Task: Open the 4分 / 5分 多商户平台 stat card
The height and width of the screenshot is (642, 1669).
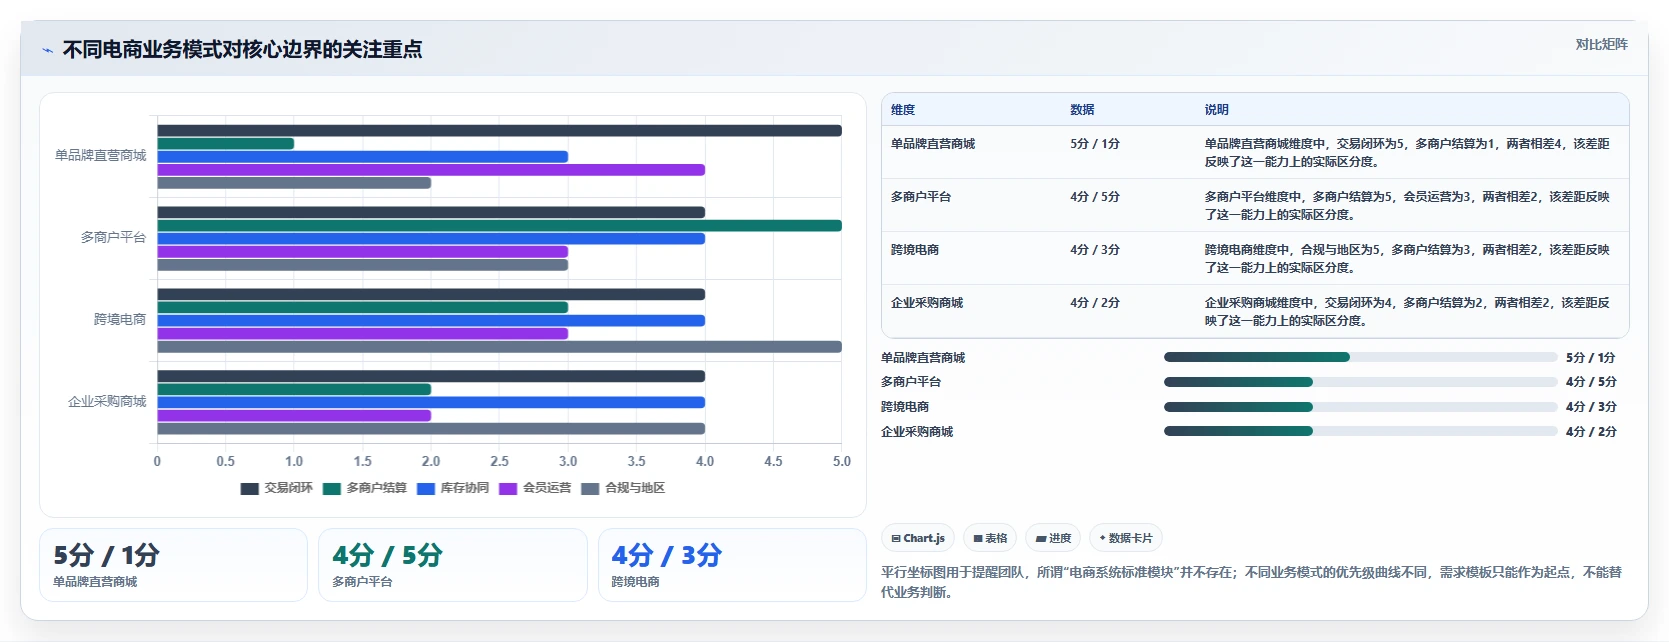Action: click(453, 565)
